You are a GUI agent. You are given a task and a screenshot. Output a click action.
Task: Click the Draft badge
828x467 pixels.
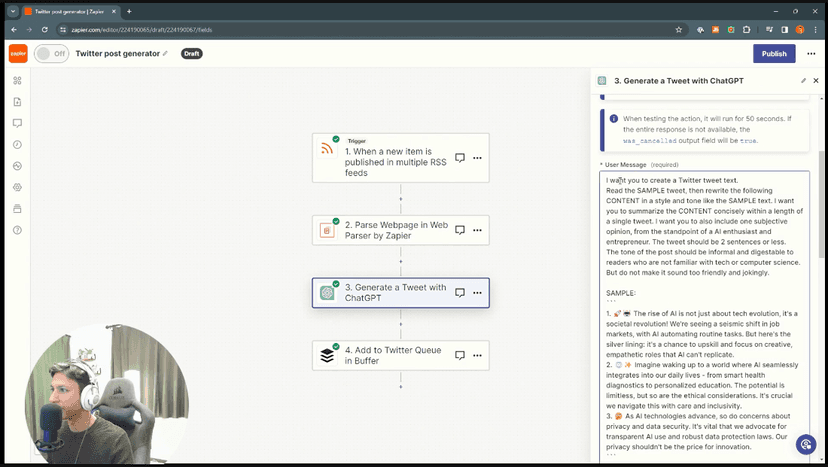pyautogui.click(x=192, y=53)
